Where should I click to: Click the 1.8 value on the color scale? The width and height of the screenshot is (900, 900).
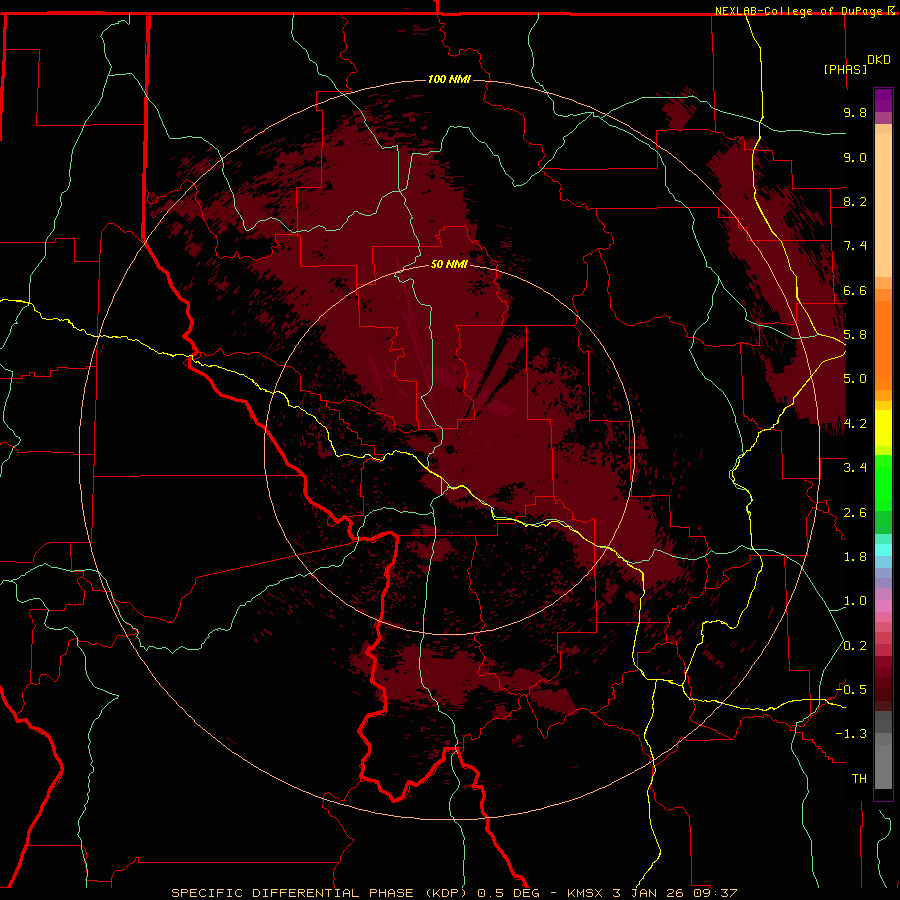(x=855, y=557)
